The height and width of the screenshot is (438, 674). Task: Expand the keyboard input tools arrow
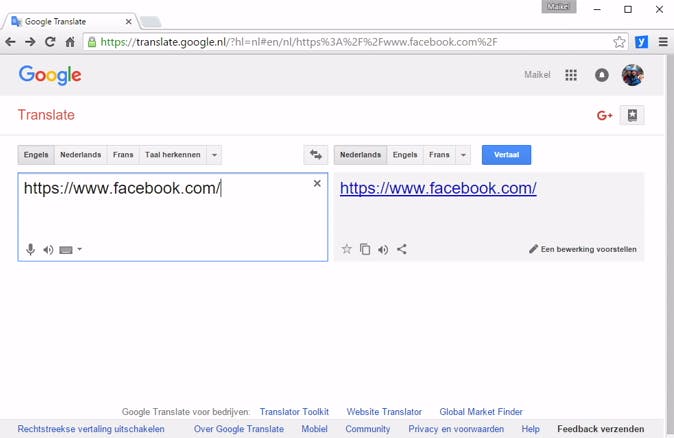click(80, 249)
